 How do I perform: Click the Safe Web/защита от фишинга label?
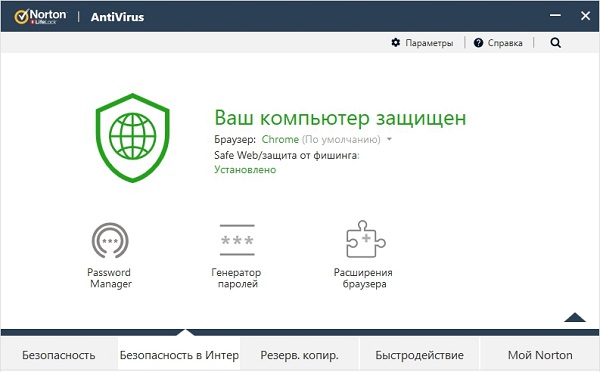pyautogui.click(x=287, y=155)
